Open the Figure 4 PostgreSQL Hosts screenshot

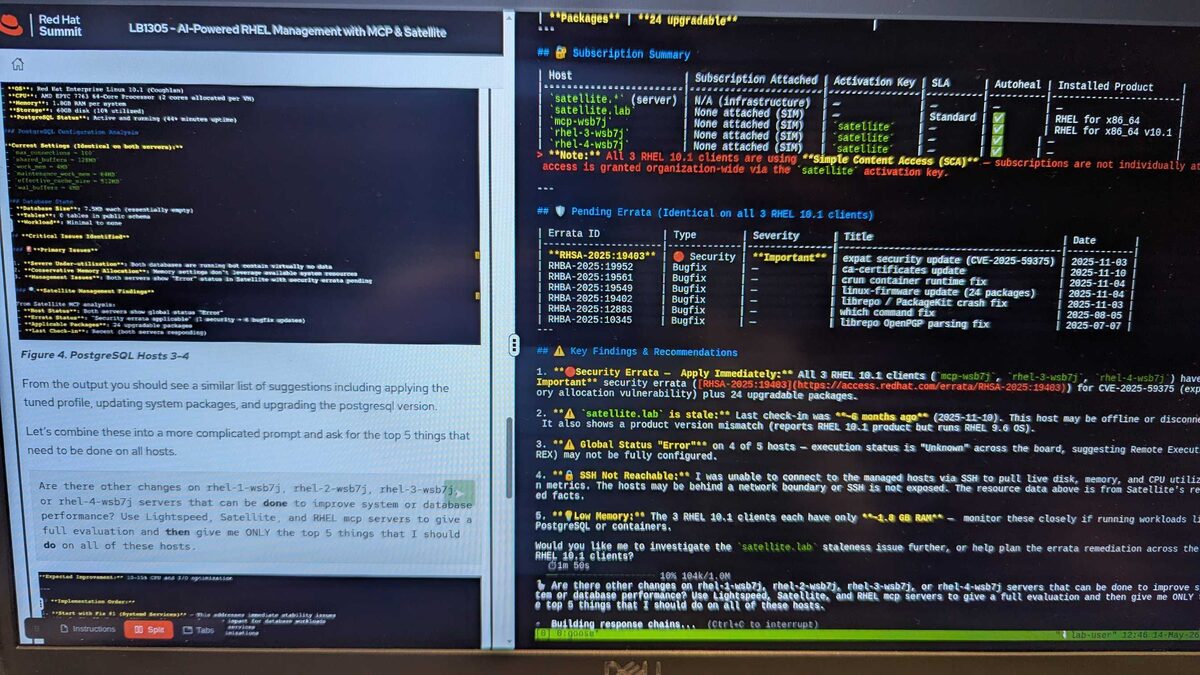(x=243, y=213)
